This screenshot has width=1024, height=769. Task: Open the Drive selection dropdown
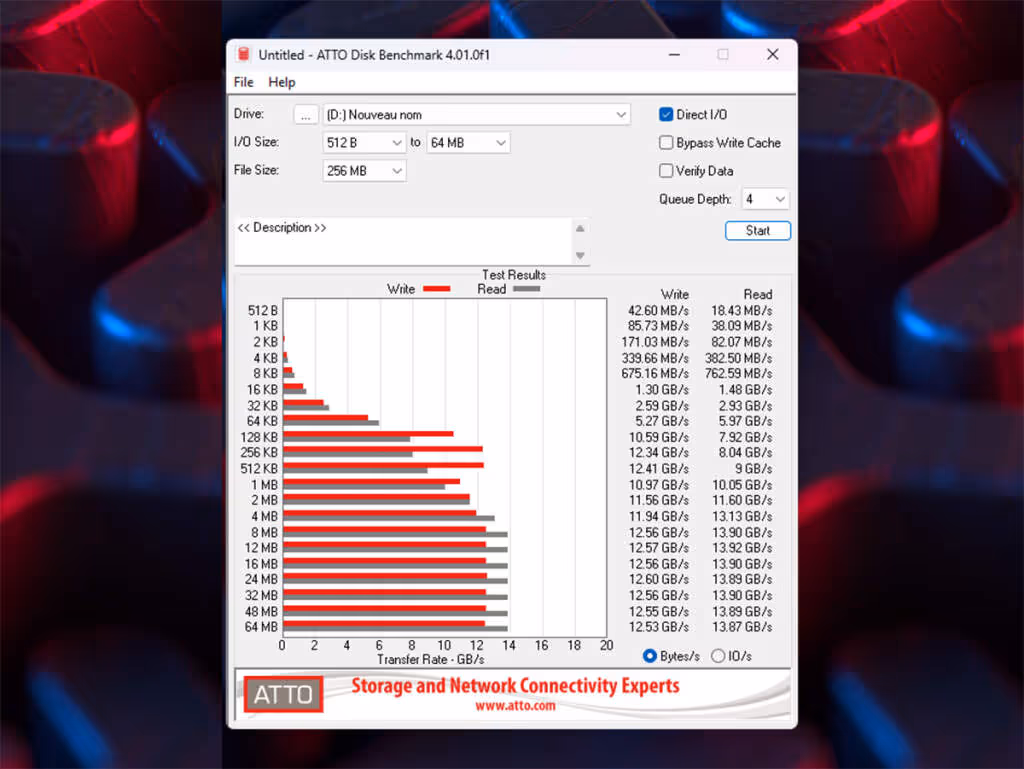click(x=476, y=115)
